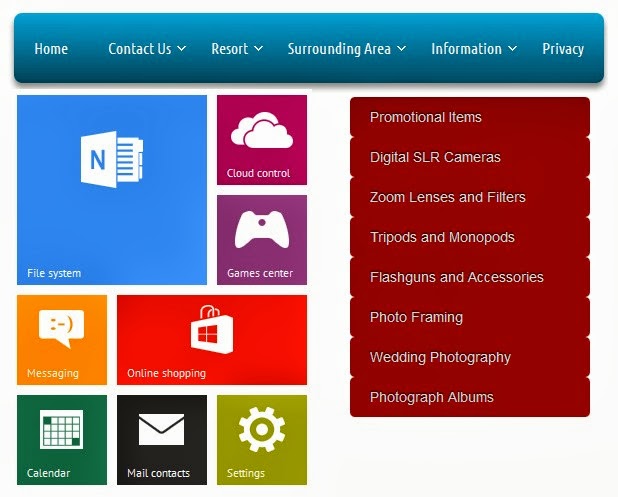Choose Zoom Lenses and Filters
Viewport: 618px width, 497px height.
(x=470, y=197)
